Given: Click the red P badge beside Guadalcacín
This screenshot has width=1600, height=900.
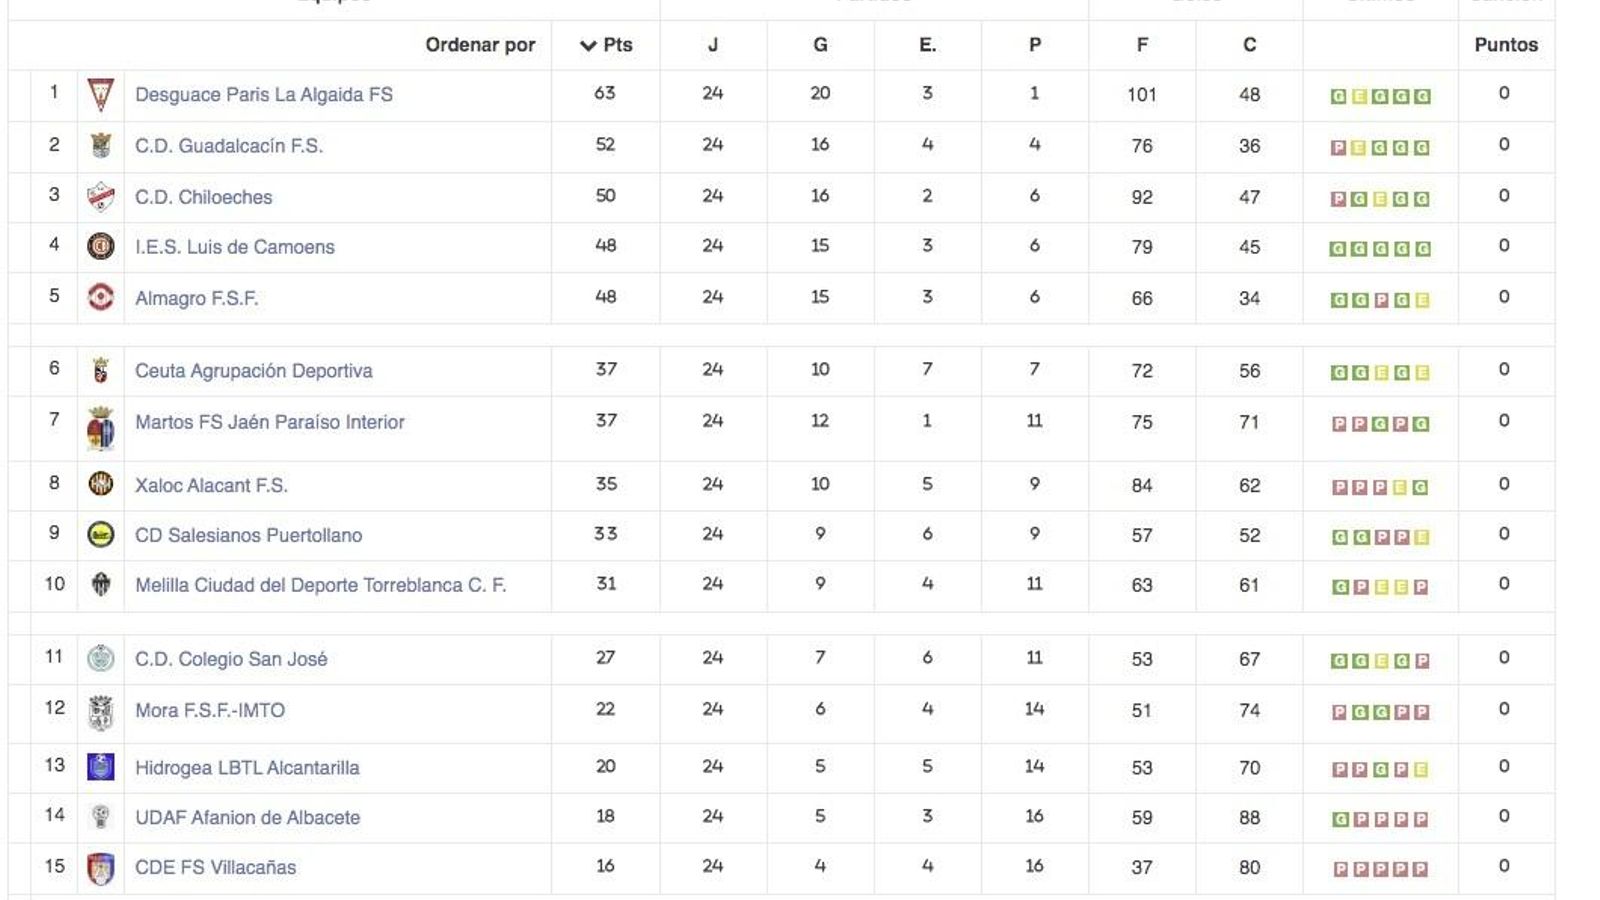Looking at the screenshot, I should [1337, 147].
